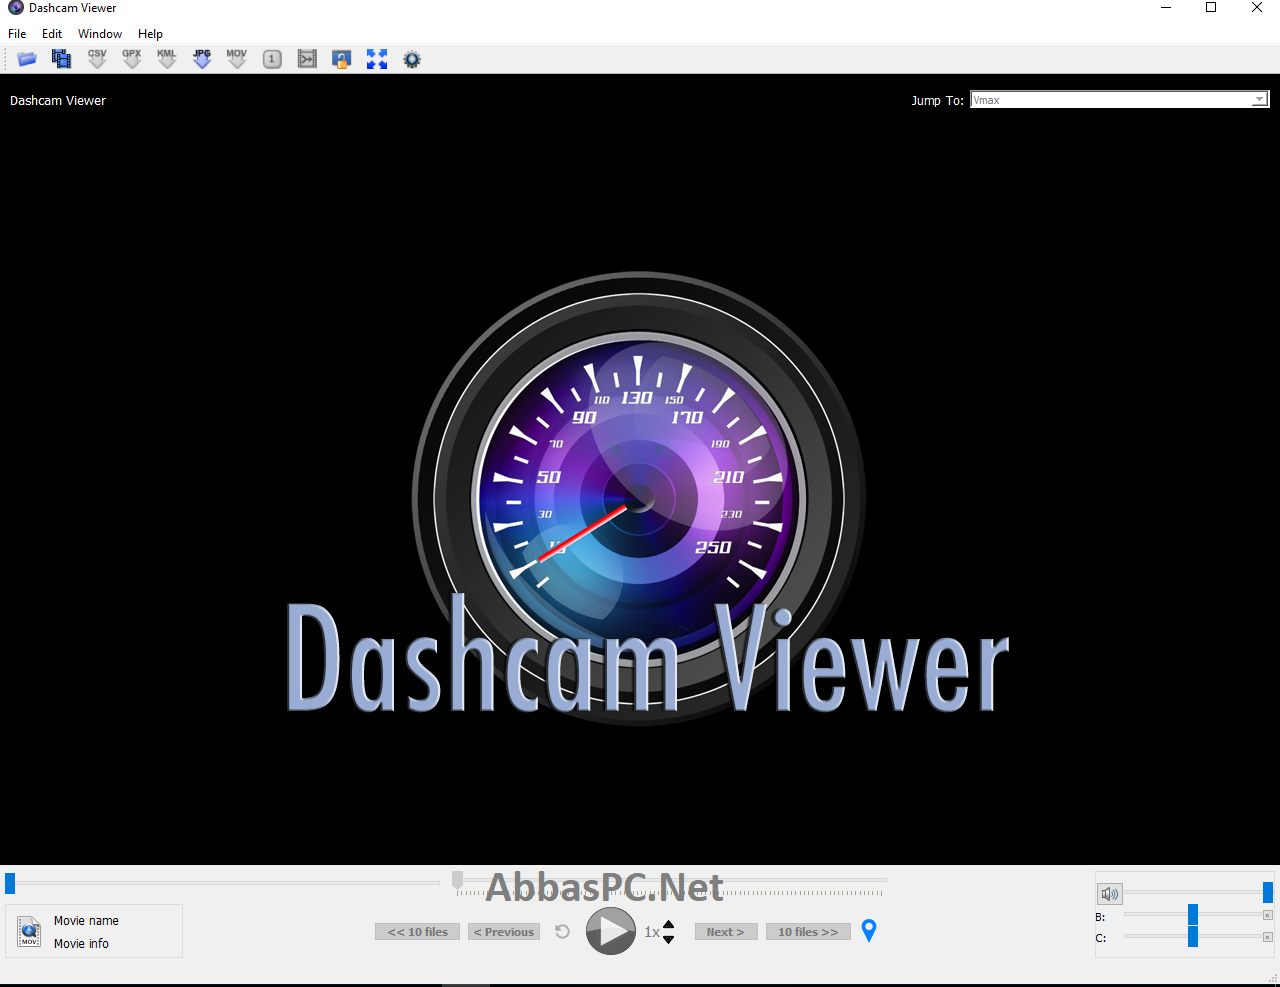The image size is (1280, 987).
Task: Click the volume slider handle
Action: 1267,892
